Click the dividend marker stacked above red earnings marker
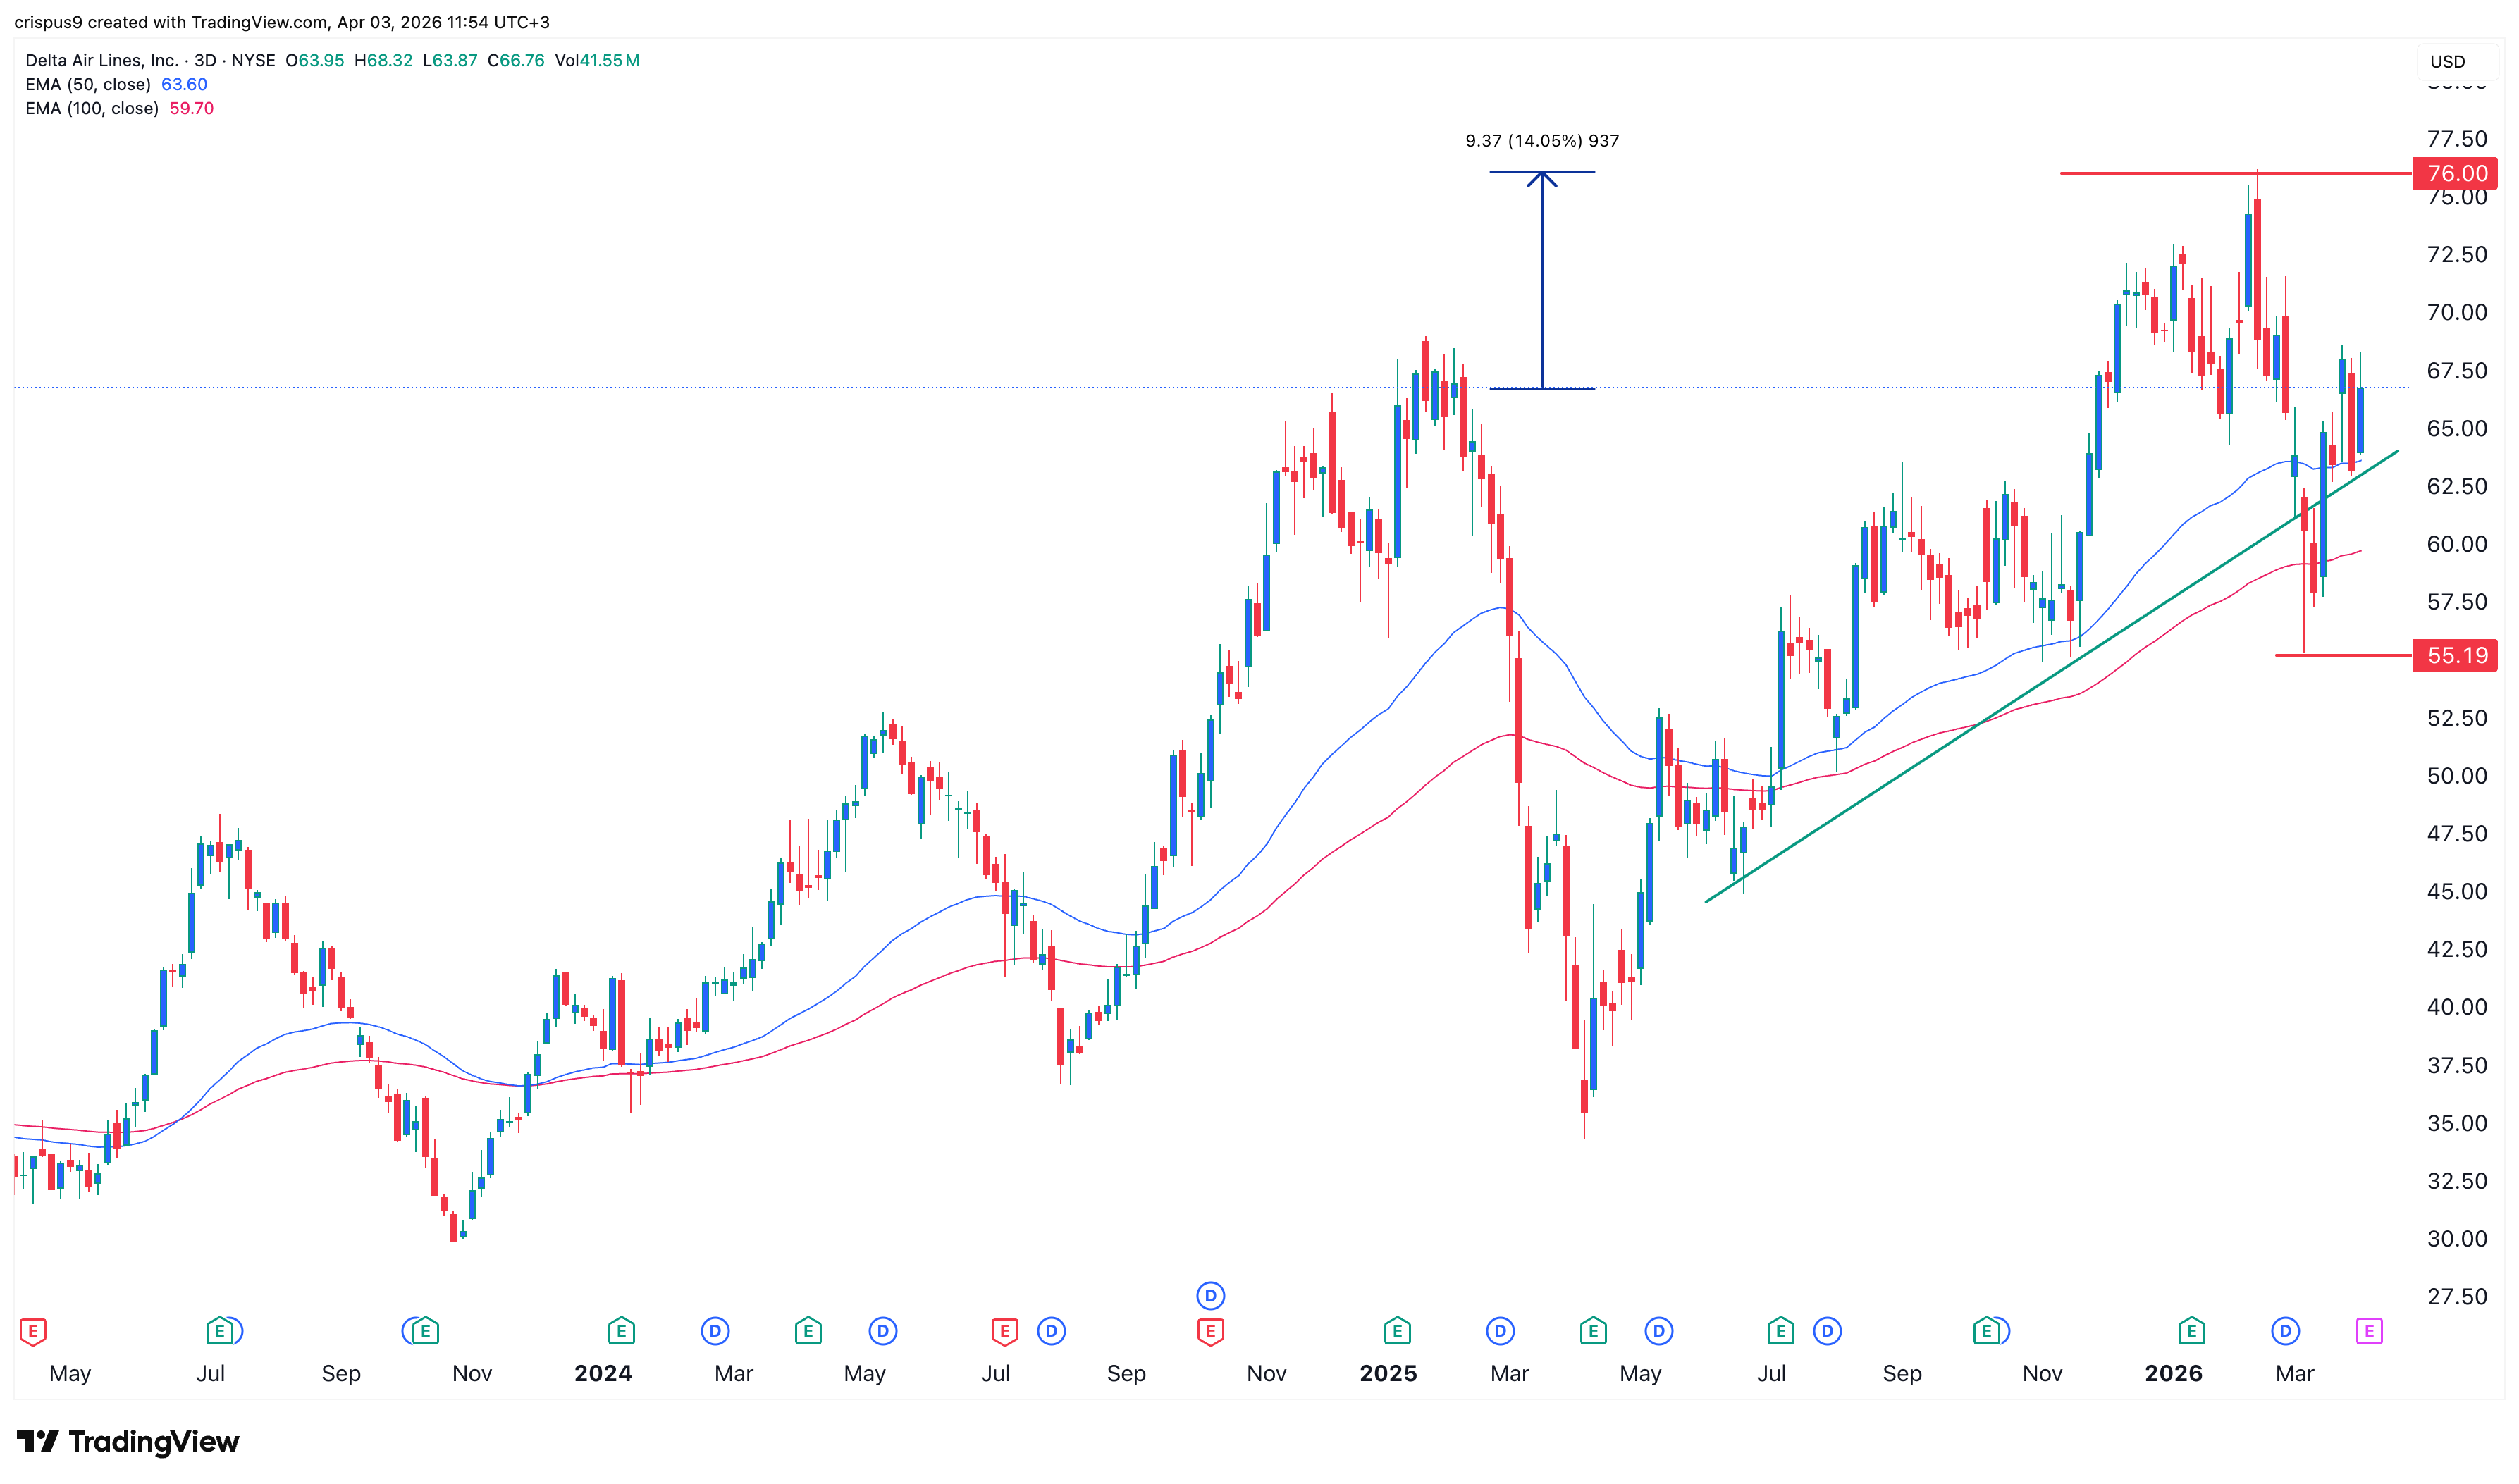 1210,1296
